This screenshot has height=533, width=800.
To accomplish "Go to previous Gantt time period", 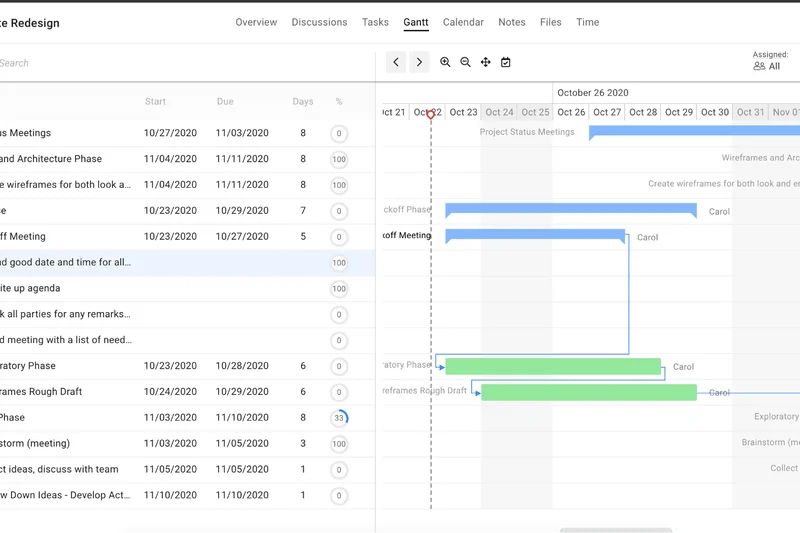I will pos(396,62).
